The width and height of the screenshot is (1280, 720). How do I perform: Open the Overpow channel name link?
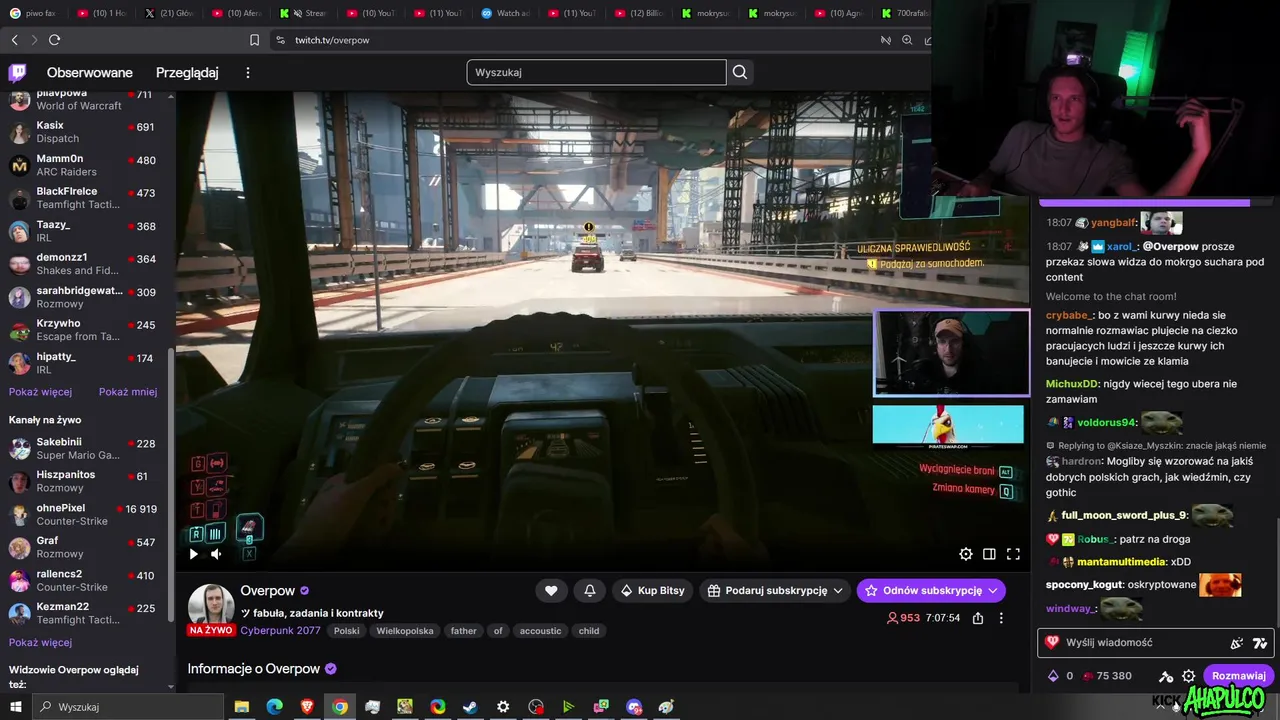(267, 591)
